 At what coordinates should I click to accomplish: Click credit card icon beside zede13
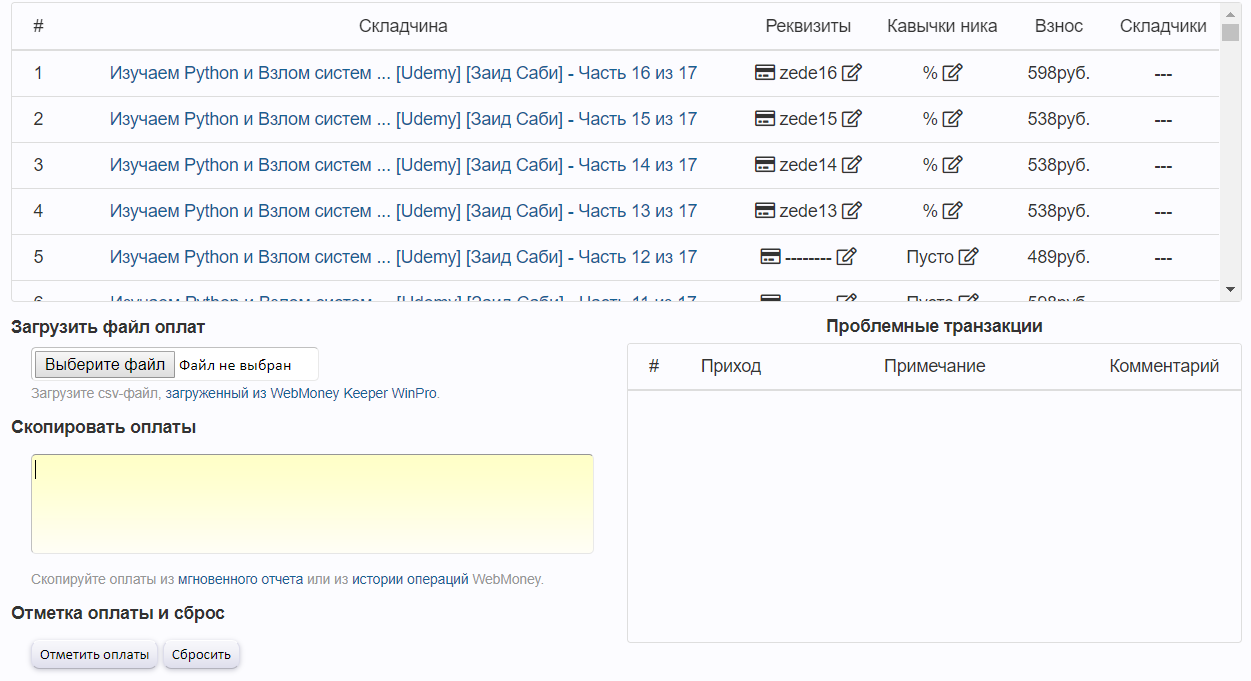tap(765, 211)
